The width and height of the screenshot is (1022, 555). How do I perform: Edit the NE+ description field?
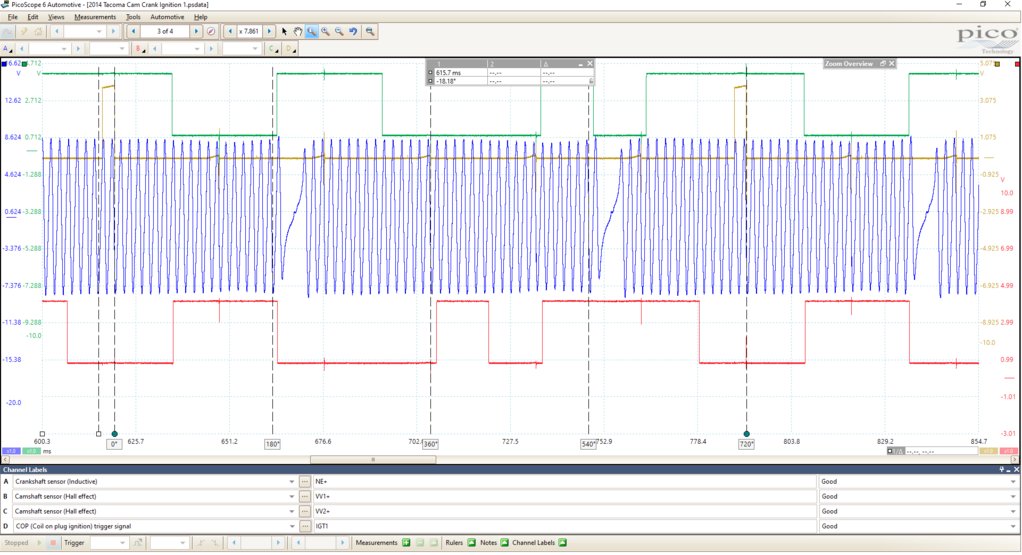coord(564,482)
